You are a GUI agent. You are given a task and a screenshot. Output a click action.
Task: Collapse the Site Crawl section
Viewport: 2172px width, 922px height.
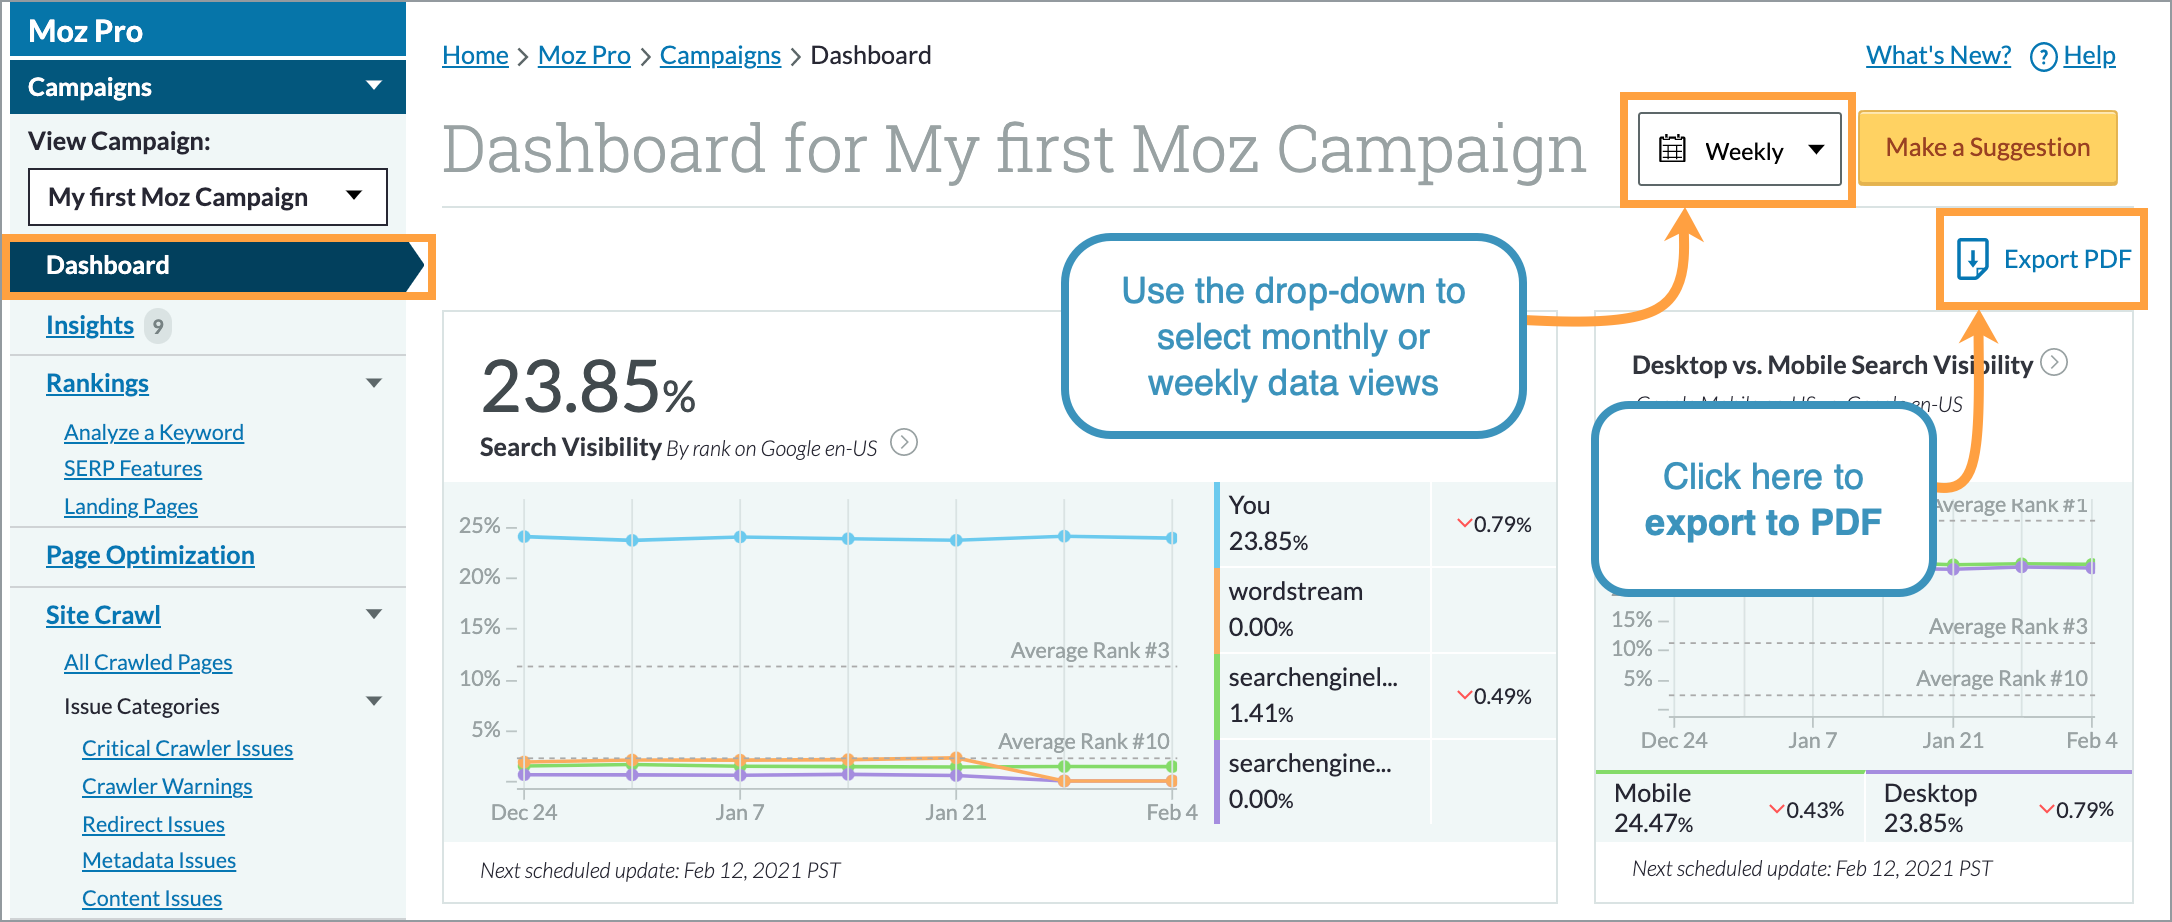click(374, 613)
